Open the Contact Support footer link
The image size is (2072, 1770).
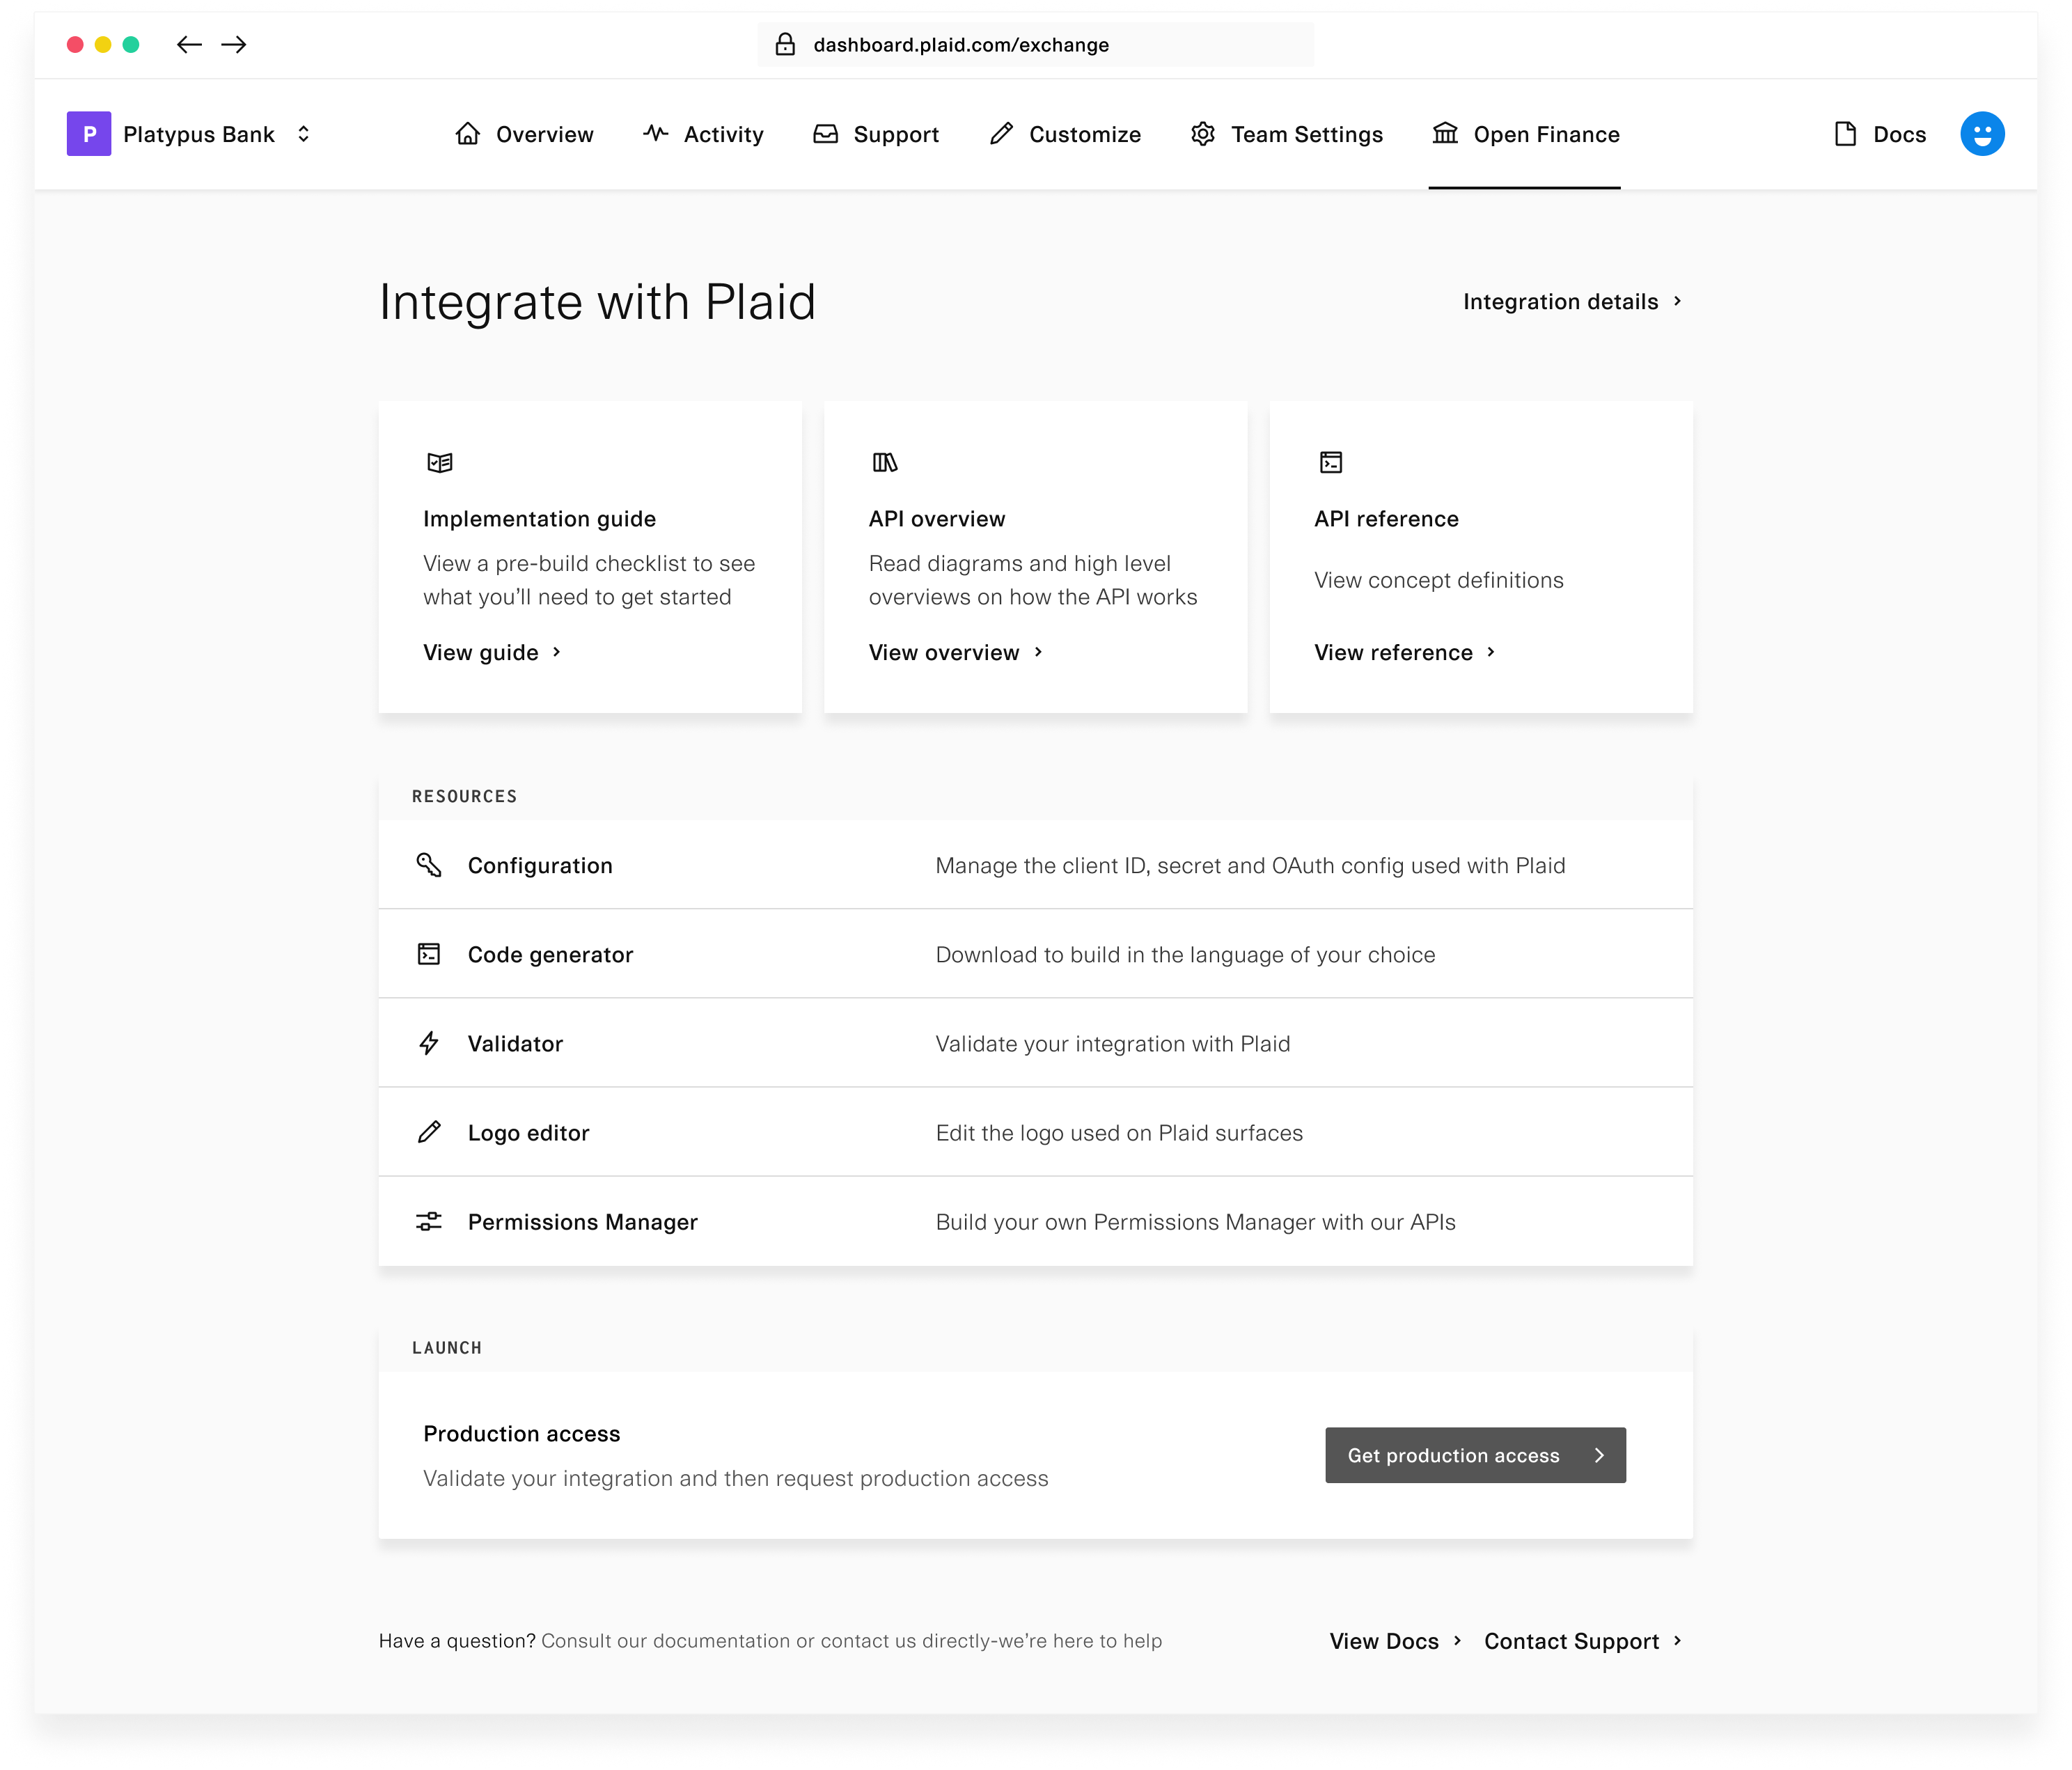pos(1584,1641)
